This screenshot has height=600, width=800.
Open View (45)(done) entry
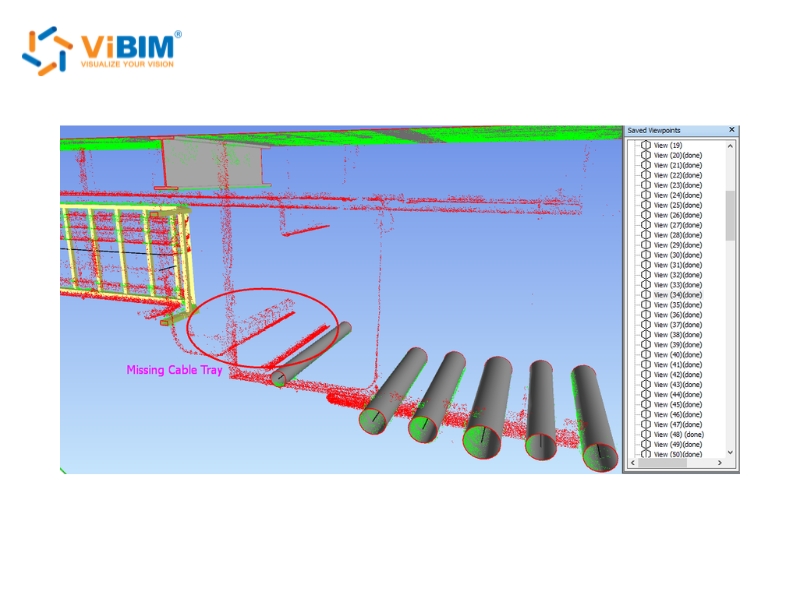pyautogui.click(x=678, y=404)
